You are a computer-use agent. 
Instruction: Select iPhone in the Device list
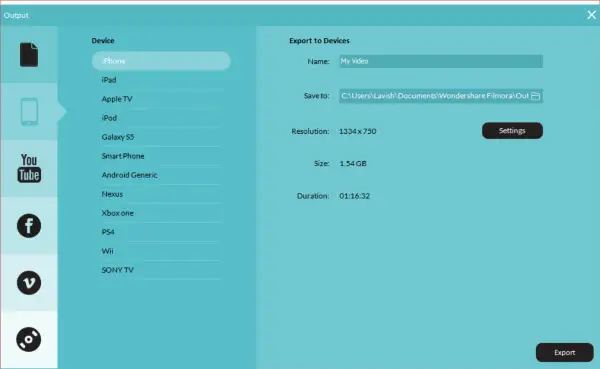tap(161, 61)
